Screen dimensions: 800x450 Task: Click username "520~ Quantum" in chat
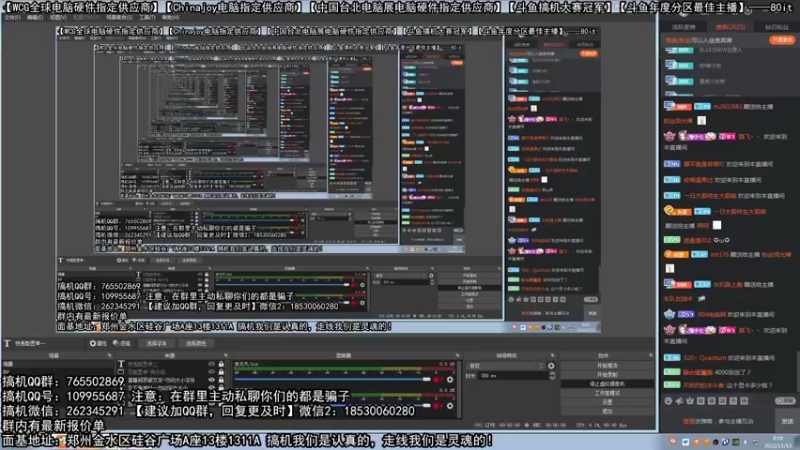tap(705, 358)
